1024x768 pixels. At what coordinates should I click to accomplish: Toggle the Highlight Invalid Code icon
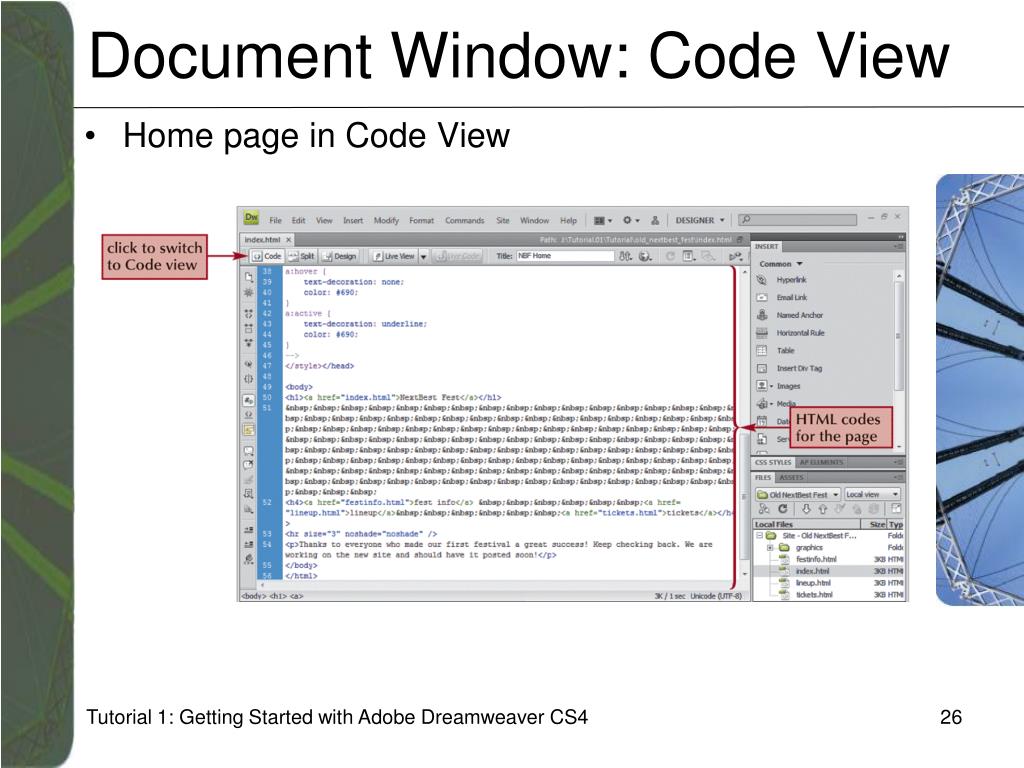click(249, 415)
